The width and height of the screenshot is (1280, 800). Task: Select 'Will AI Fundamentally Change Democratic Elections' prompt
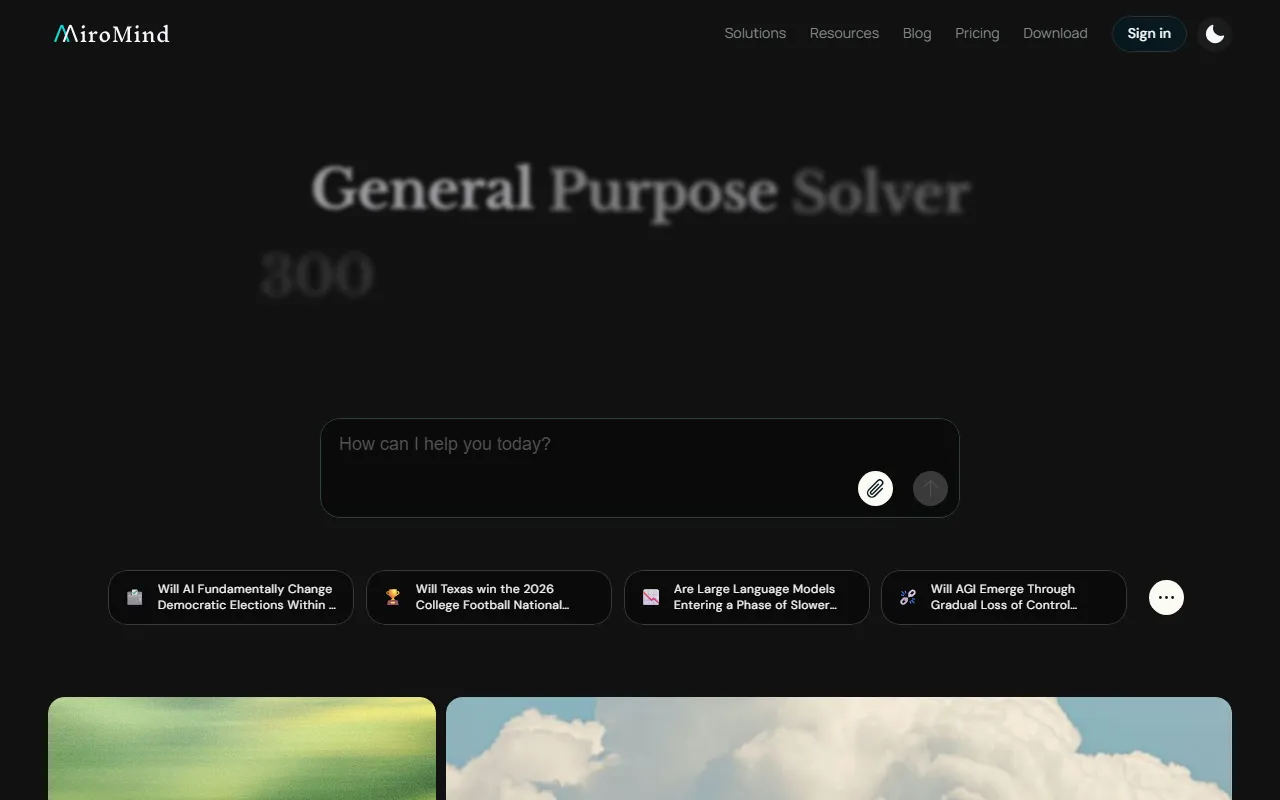[x=231, y=597]
